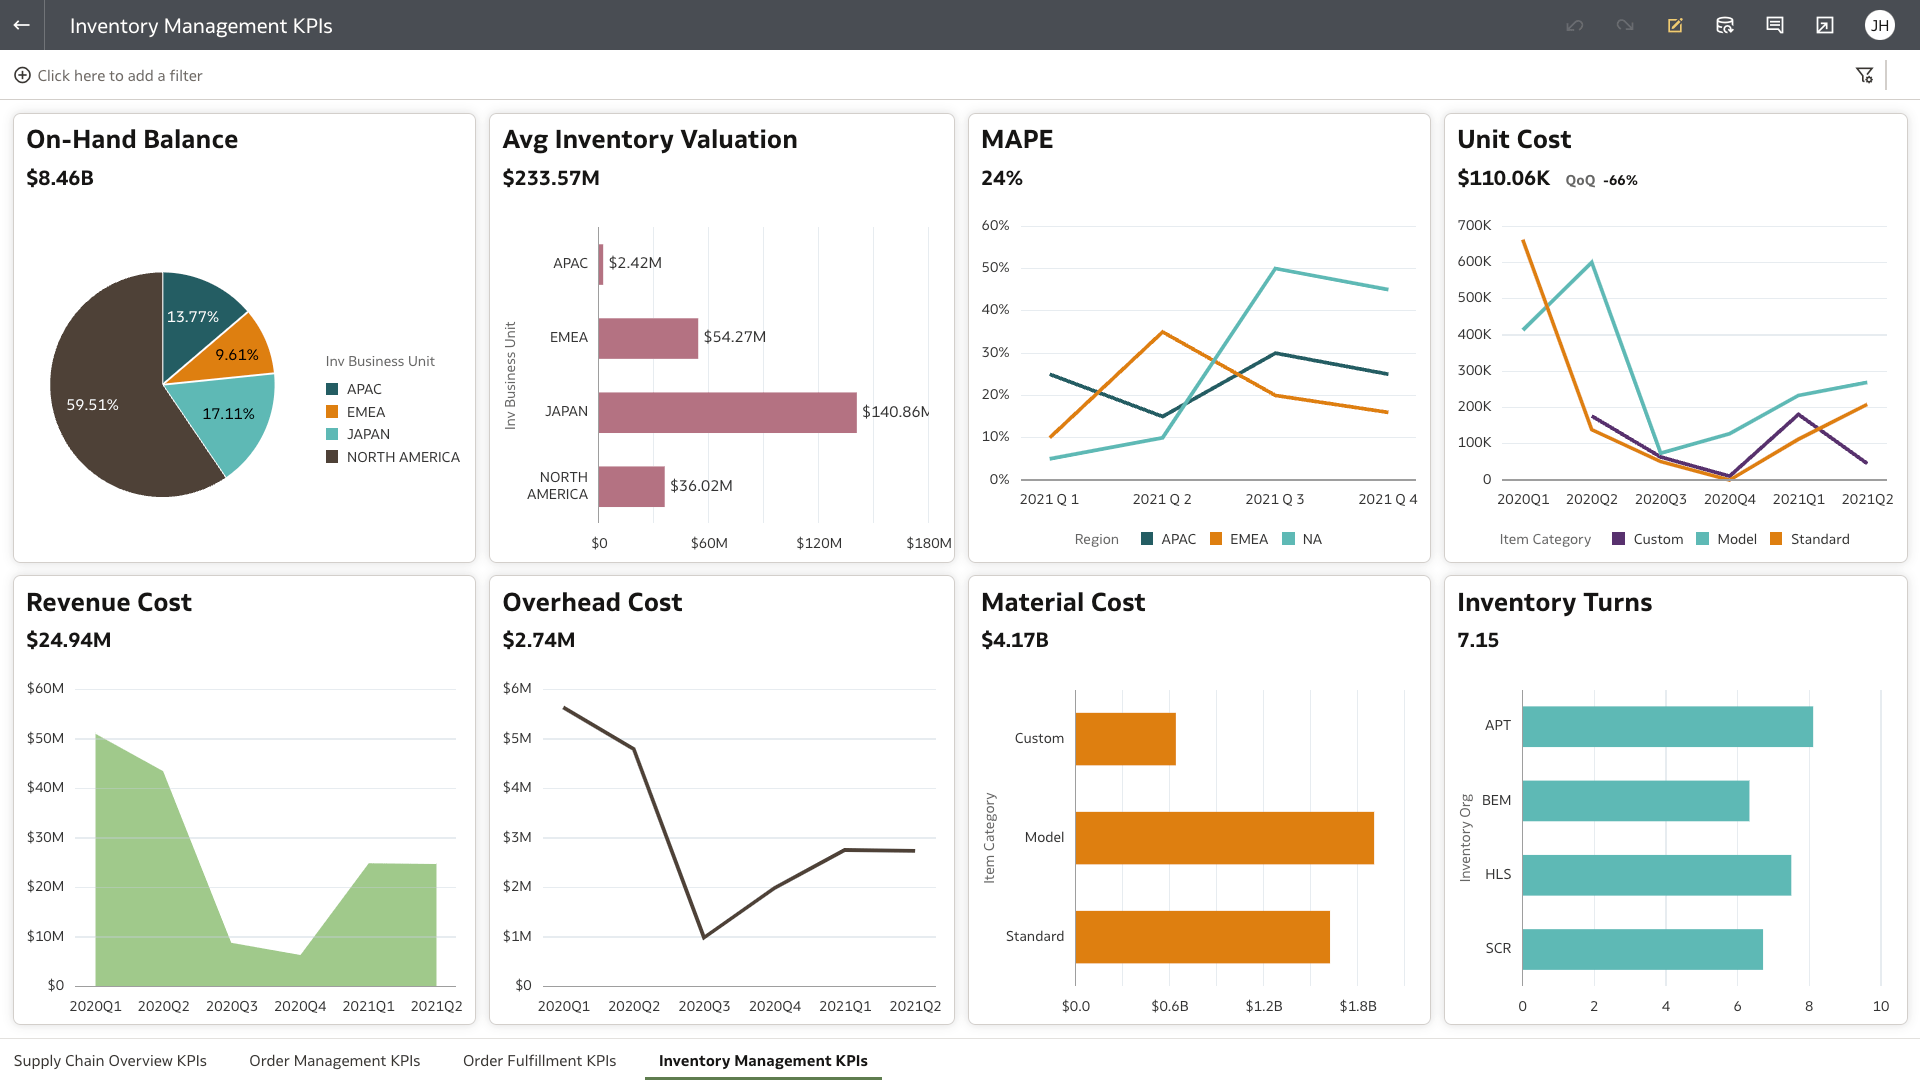1920x1080 pixels.
Task: Select the JAPAN bar in Avg Inventory Valuation
Action: click(727, 411)
